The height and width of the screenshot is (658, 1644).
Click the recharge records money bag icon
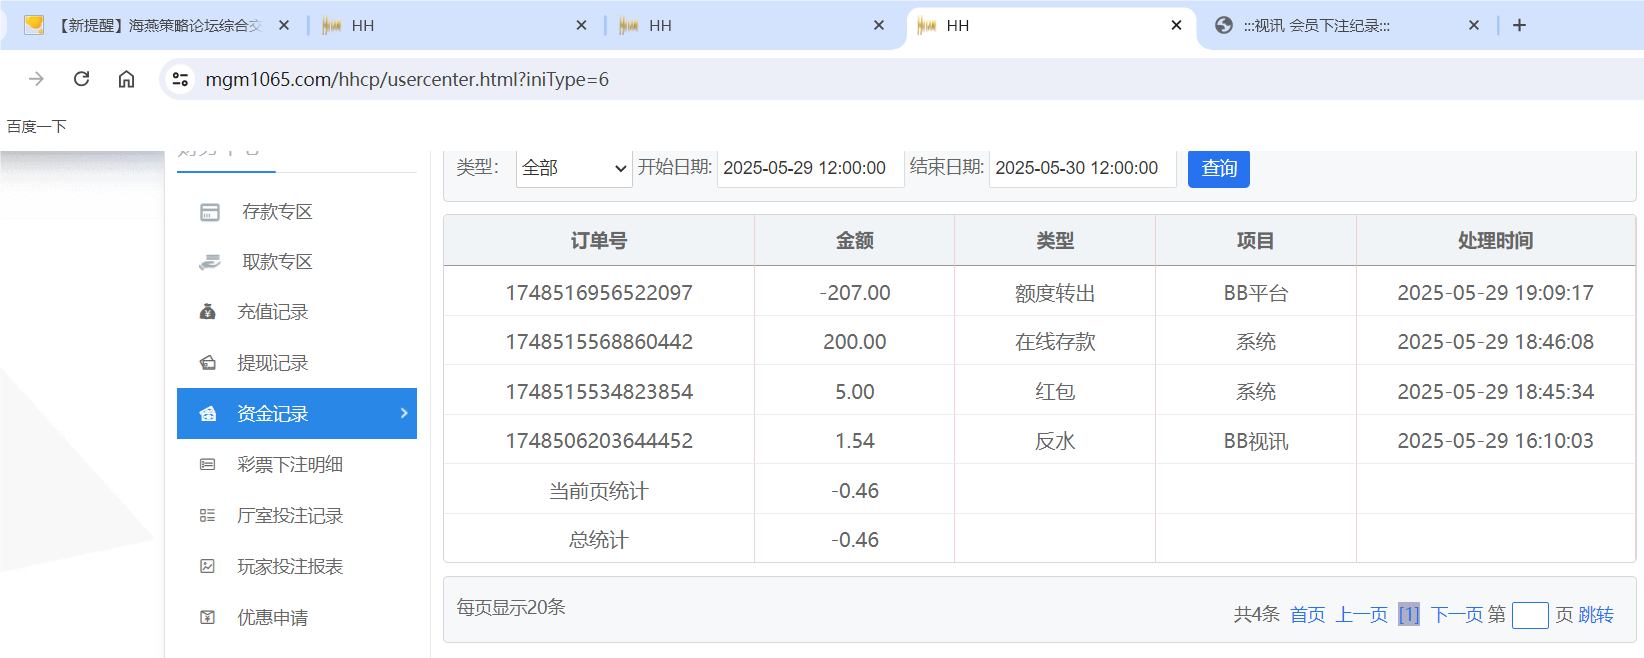pos(208,312)
